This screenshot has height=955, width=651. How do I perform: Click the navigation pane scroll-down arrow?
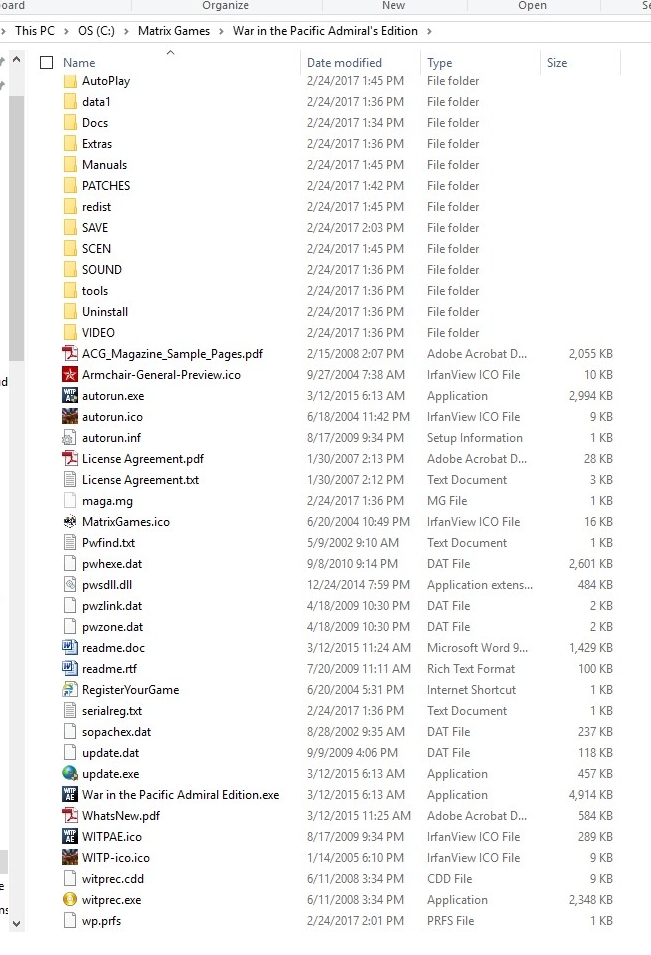click(x=16, y=924)
